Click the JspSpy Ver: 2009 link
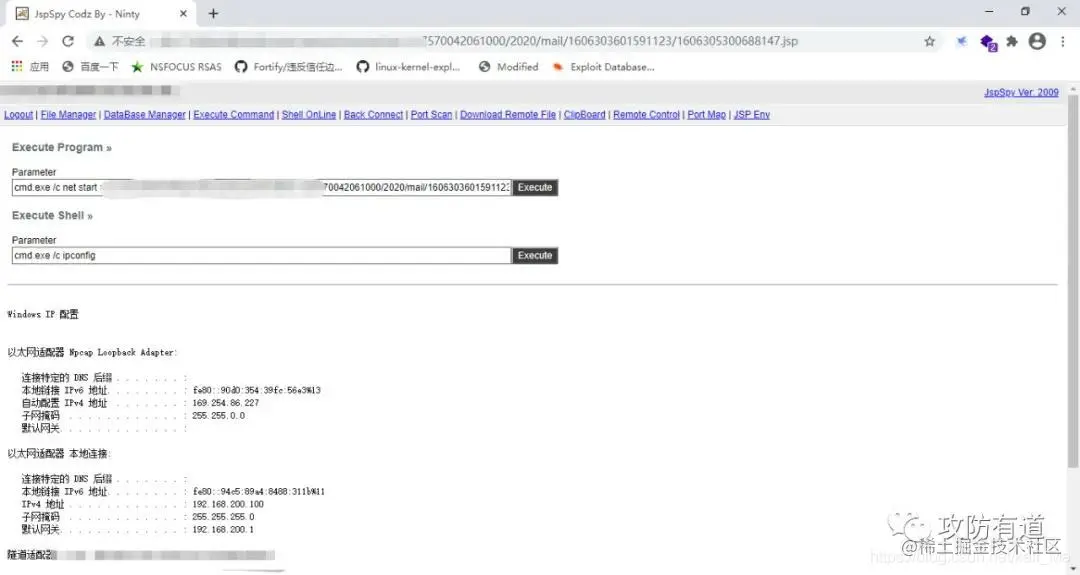1080x575 pixels. coord(1021,92)
